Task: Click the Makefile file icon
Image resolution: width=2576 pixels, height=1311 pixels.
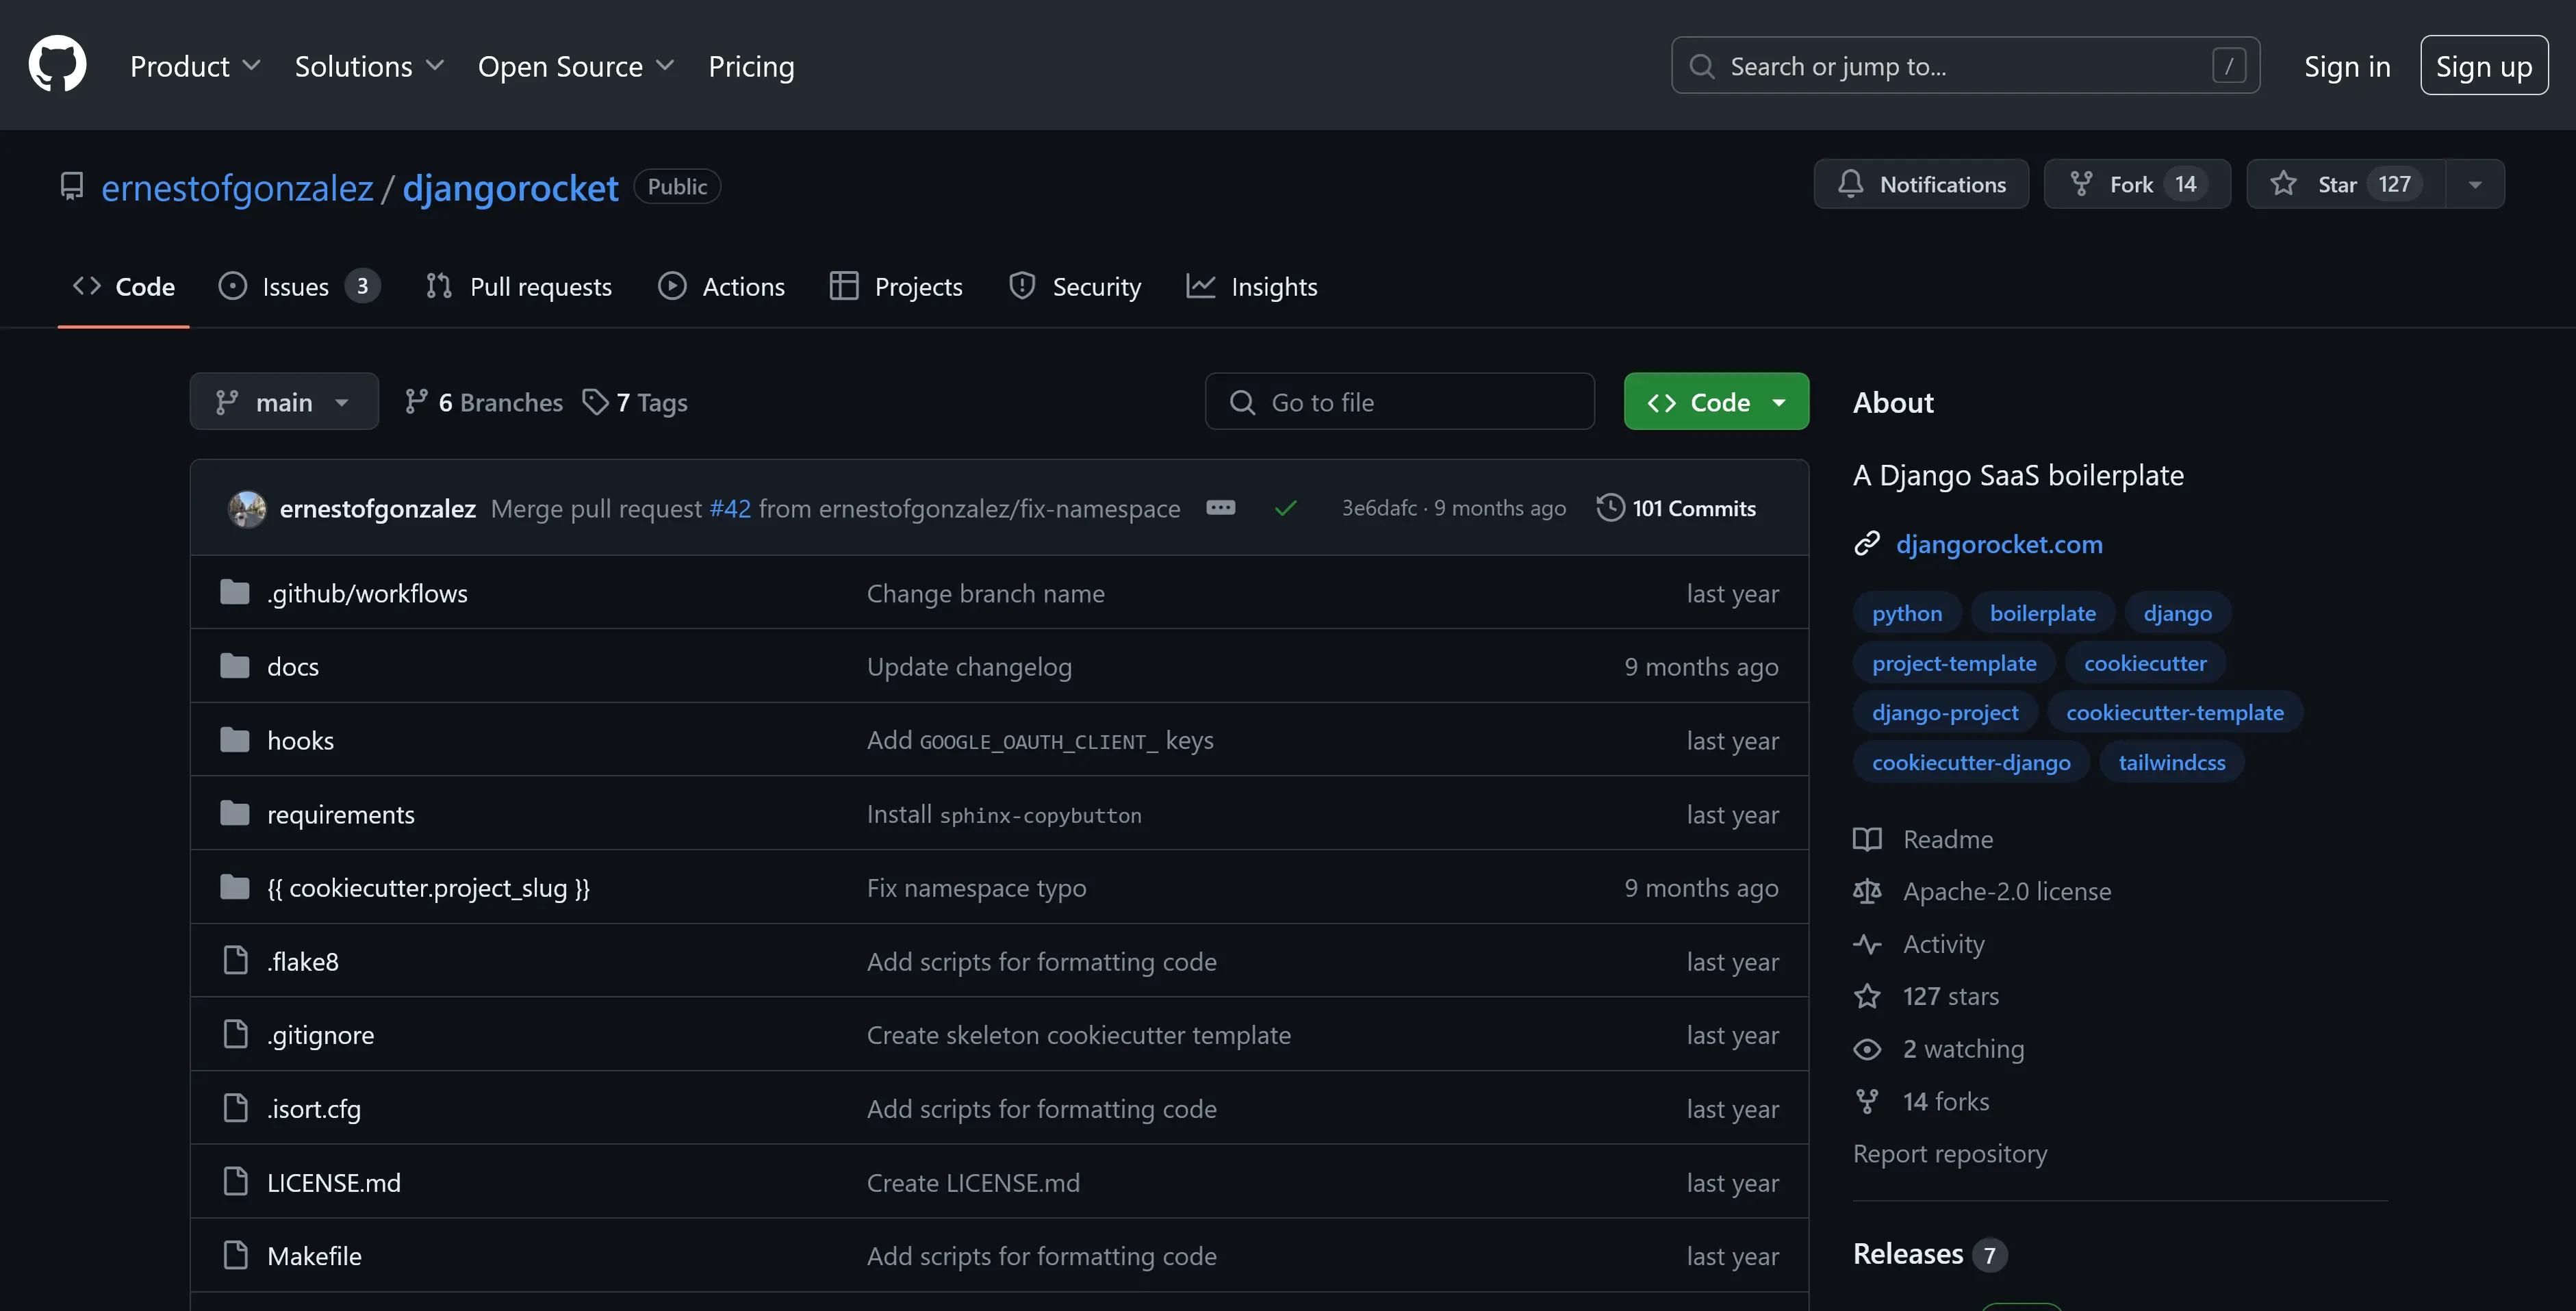Action: [x=235, y=1254]
